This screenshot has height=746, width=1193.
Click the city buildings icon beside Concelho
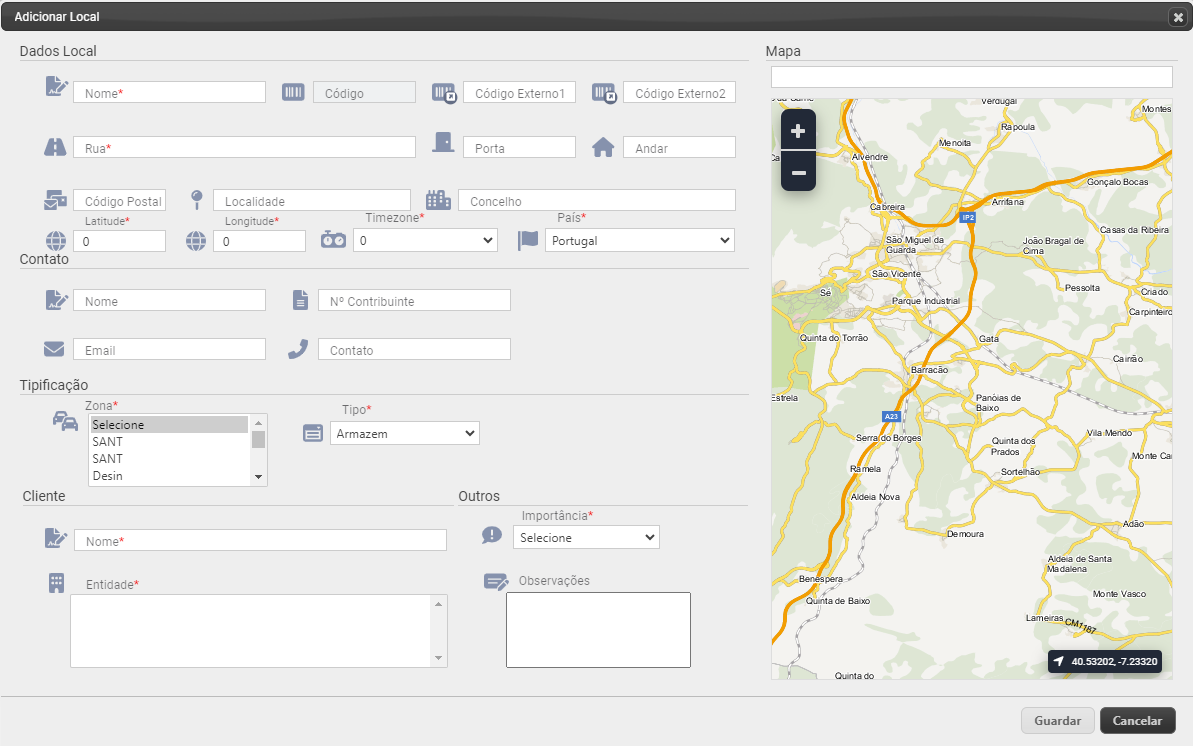(x=438, y=199)
